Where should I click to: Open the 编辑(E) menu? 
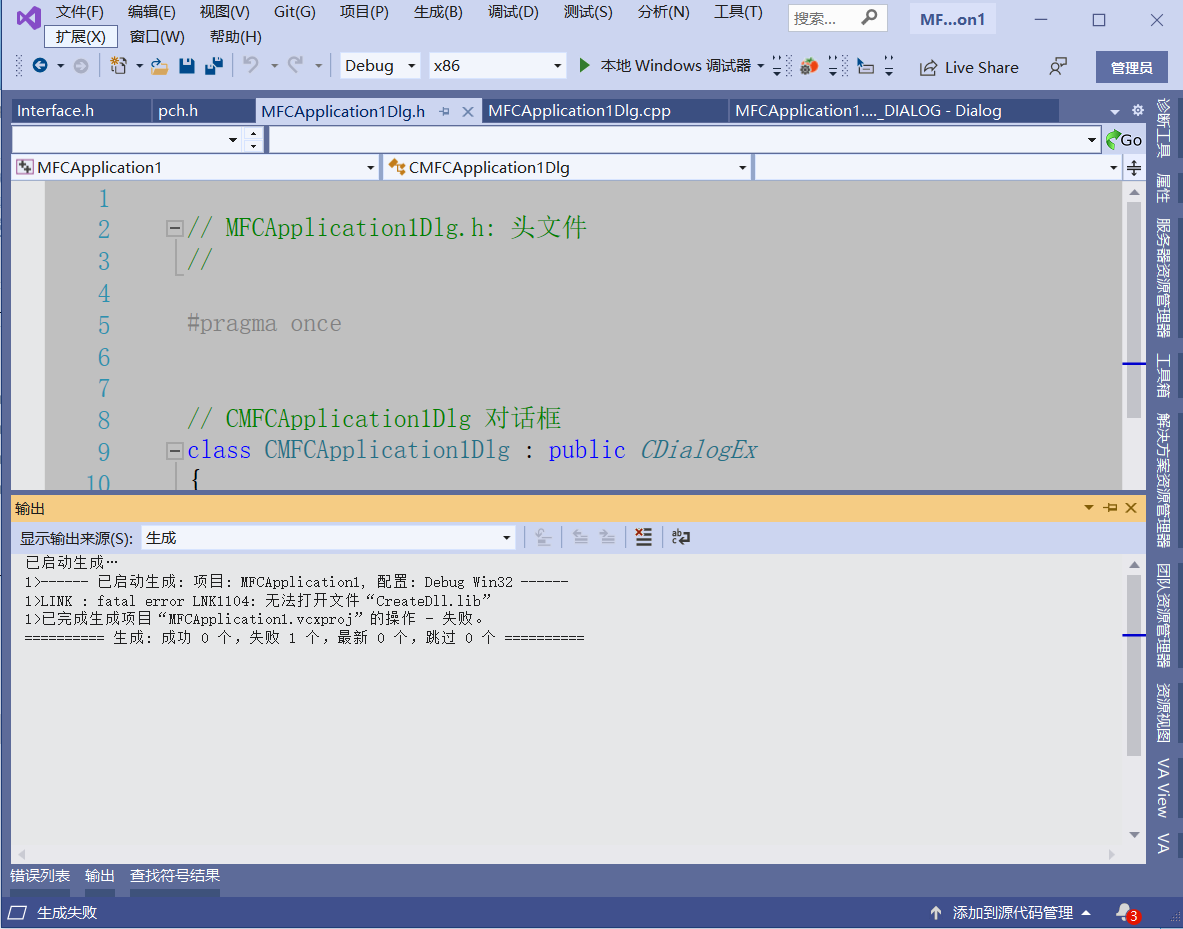coord(152,12)
